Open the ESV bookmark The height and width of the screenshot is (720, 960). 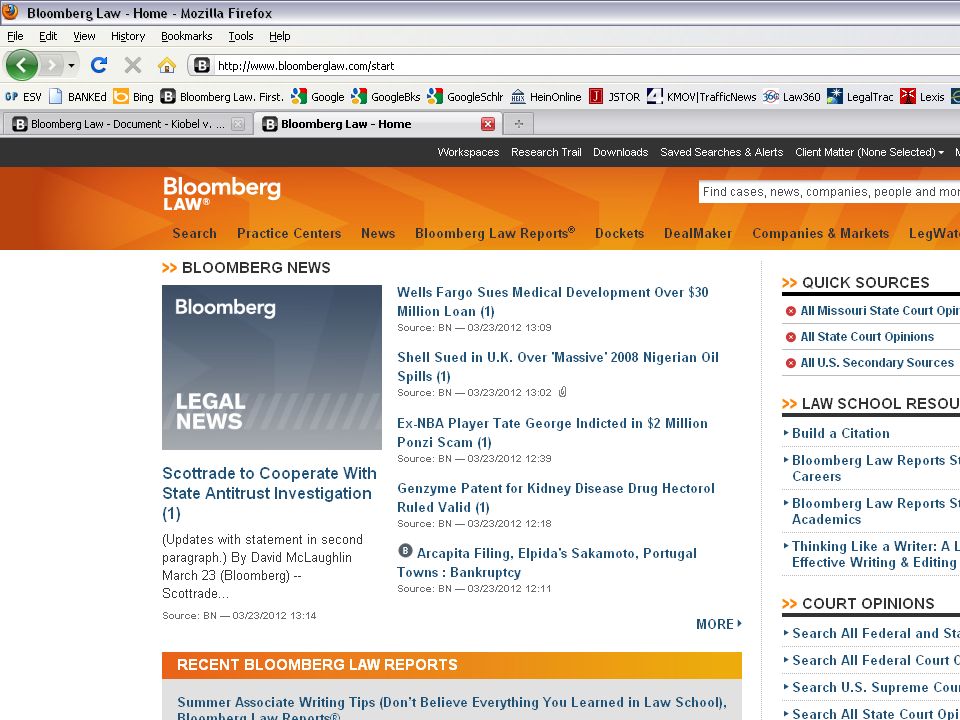click(x=23, y=97)
